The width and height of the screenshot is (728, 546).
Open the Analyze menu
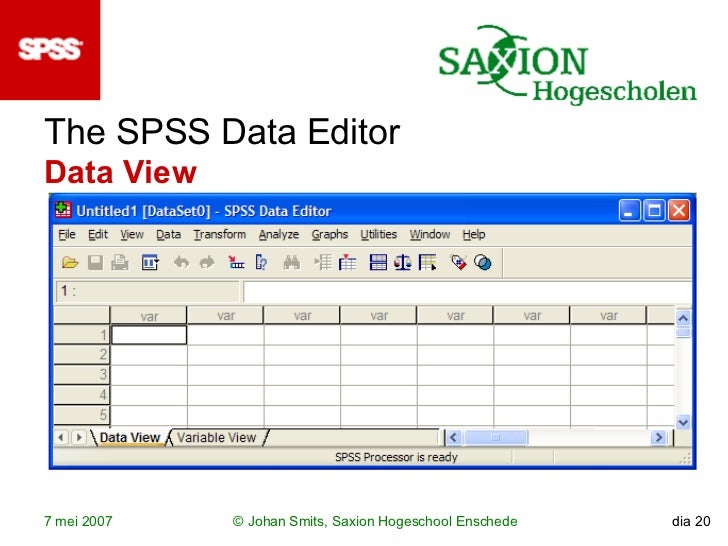tap(279, 234)
